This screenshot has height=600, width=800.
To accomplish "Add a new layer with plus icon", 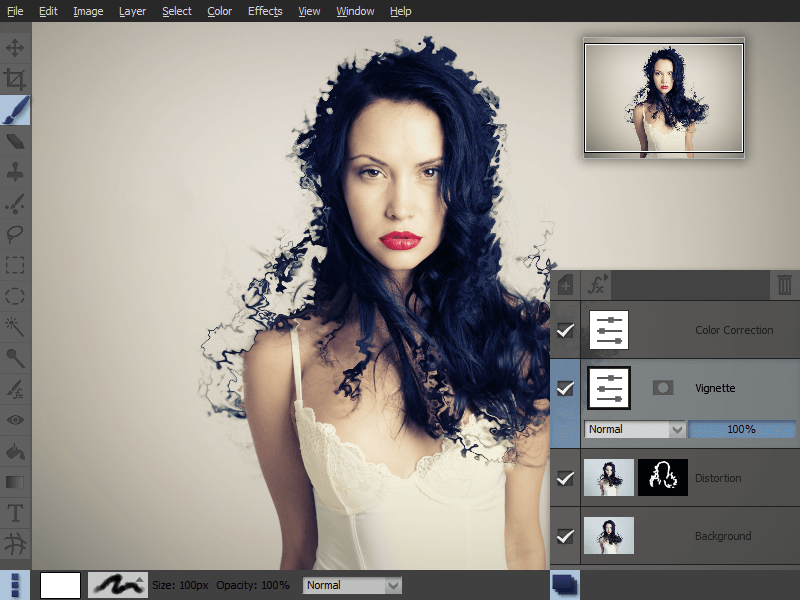I will pyautogui.click(x=566, y=286).
